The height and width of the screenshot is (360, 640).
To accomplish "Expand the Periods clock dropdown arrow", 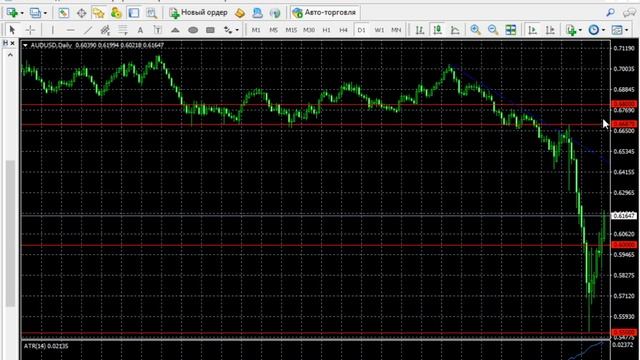I will (603, 30).
